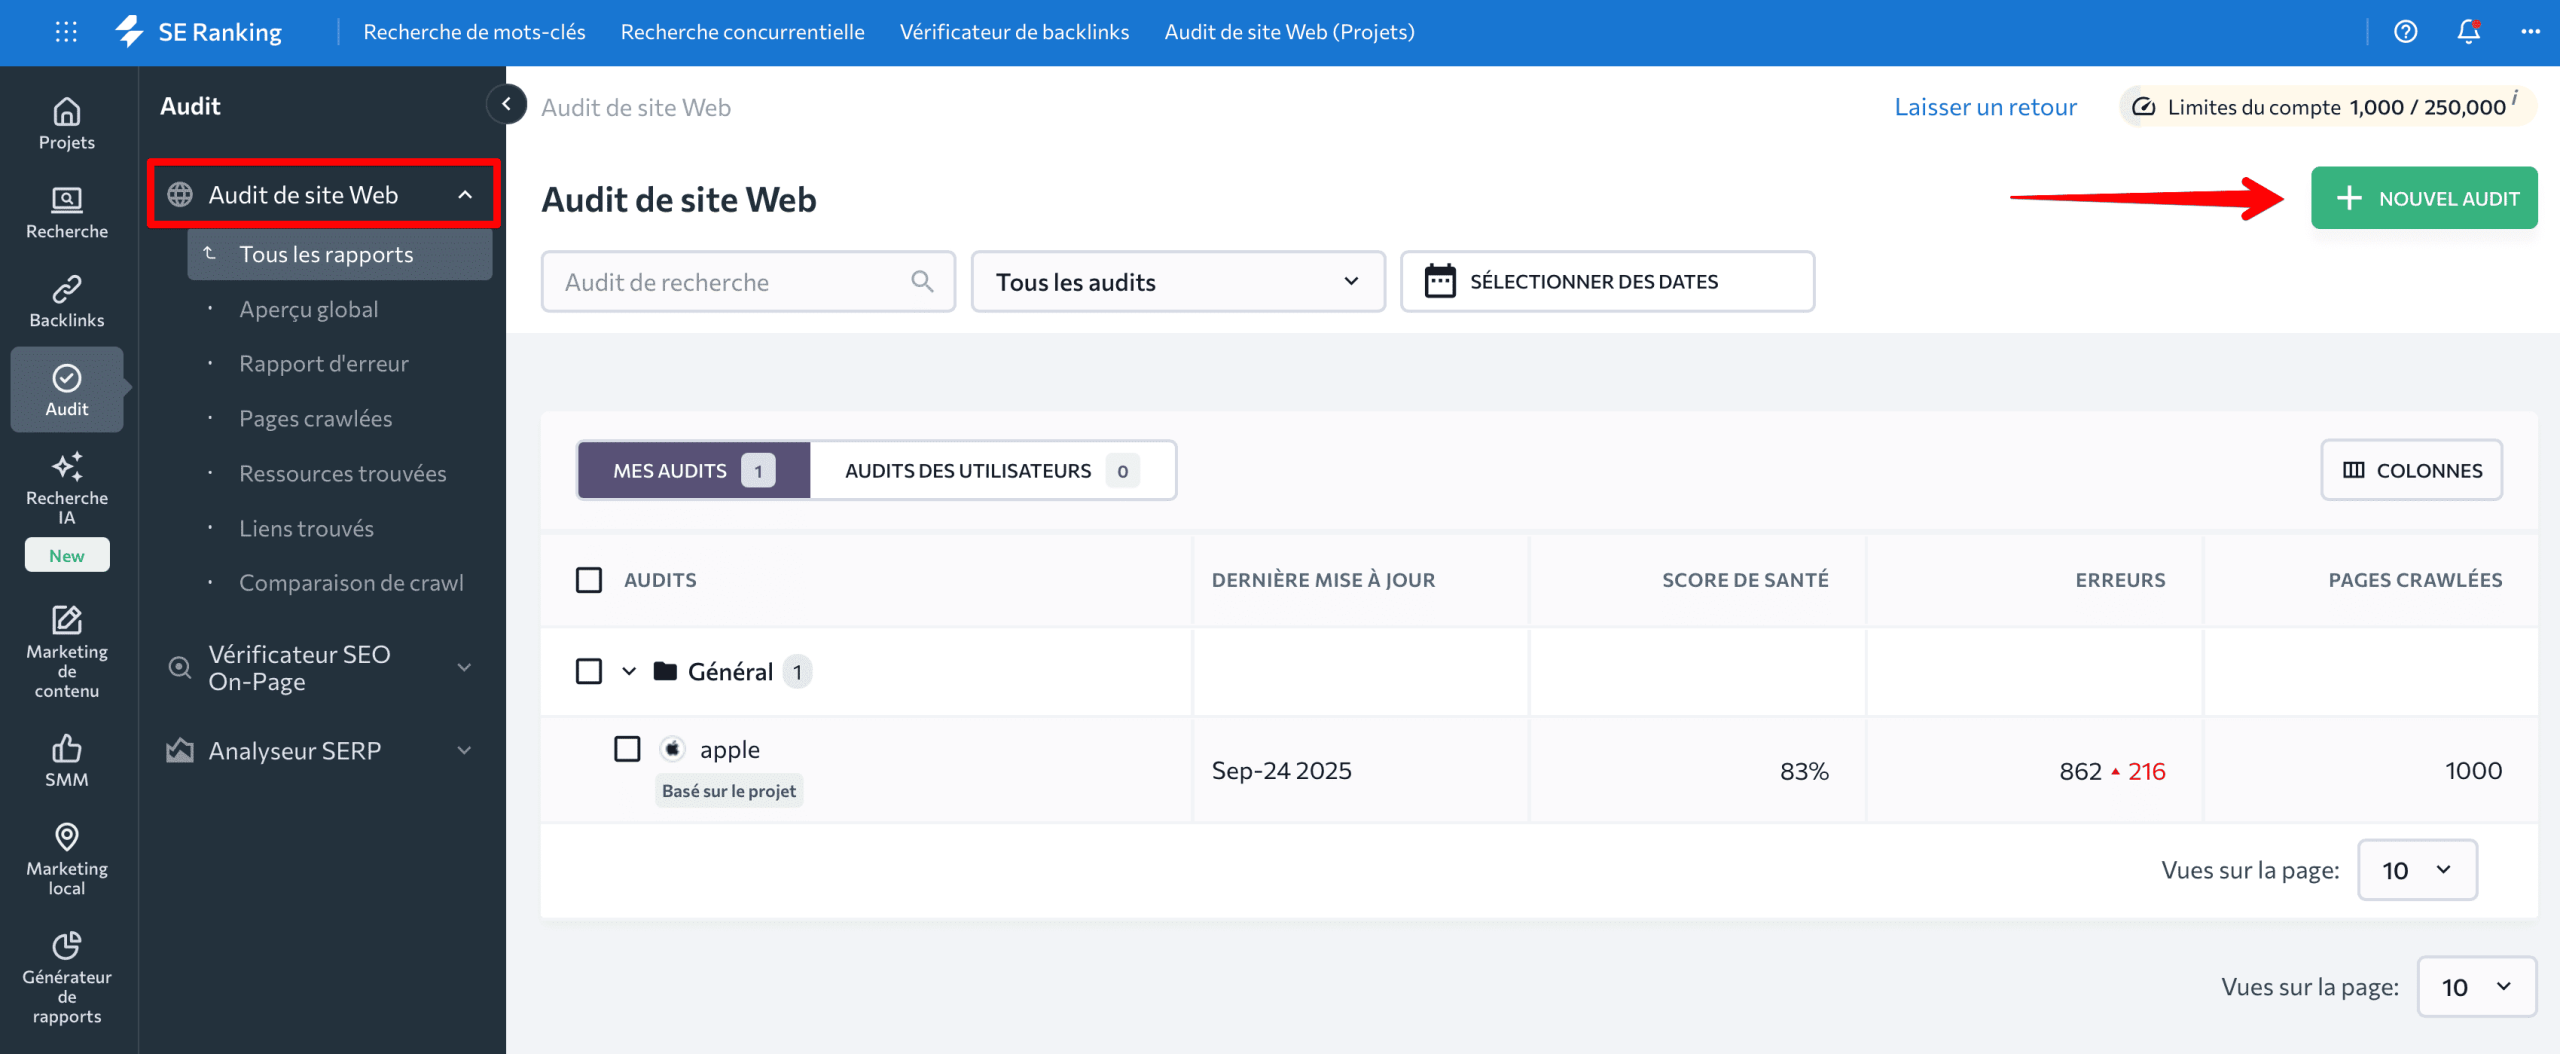Click the Audit de recherche search field
The image size is (2560, 1054).
pyautogui.click(x=735, y=282)
